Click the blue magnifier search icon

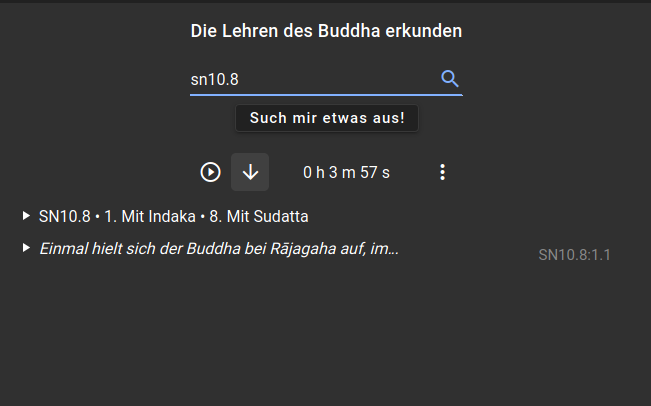pos(450,79)
